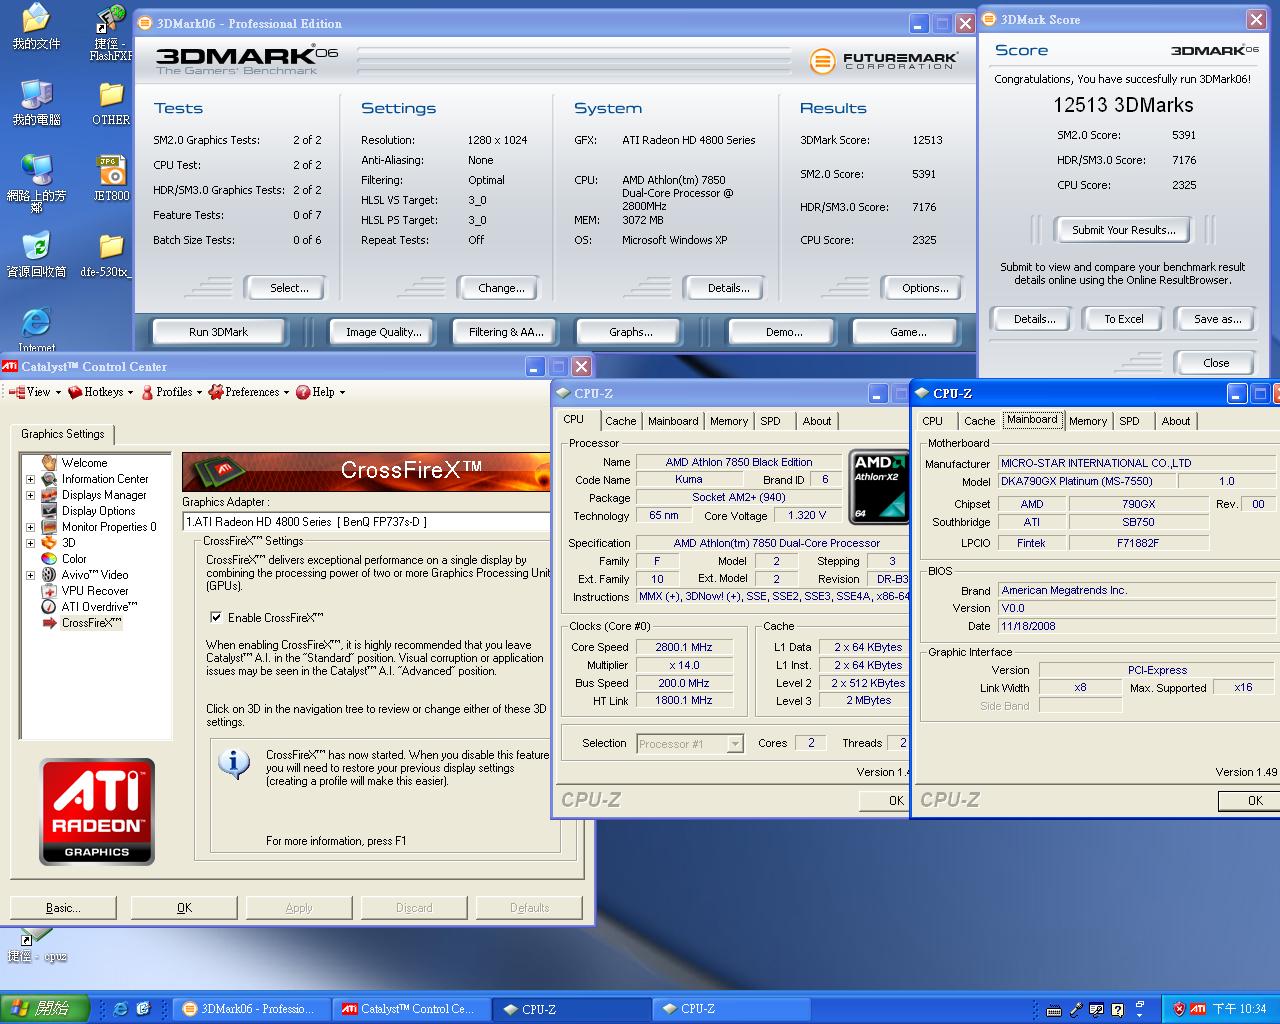Open VPU Recover in the tree

click(94, 591)
